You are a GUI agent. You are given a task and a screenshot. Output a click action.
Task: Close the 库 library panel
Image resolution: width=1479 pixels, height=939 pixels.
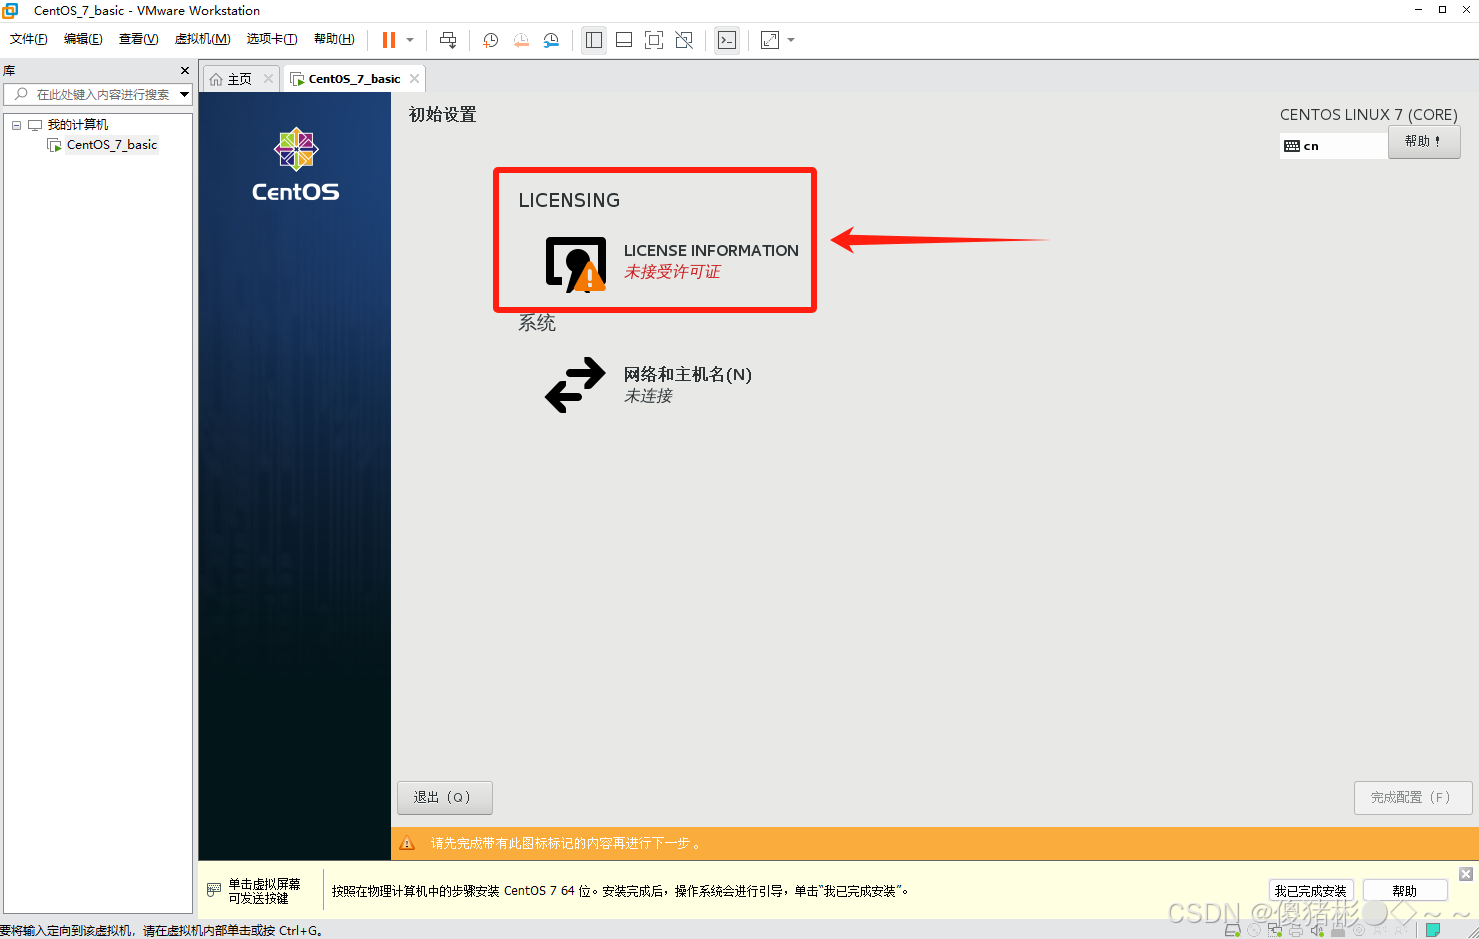185,70
